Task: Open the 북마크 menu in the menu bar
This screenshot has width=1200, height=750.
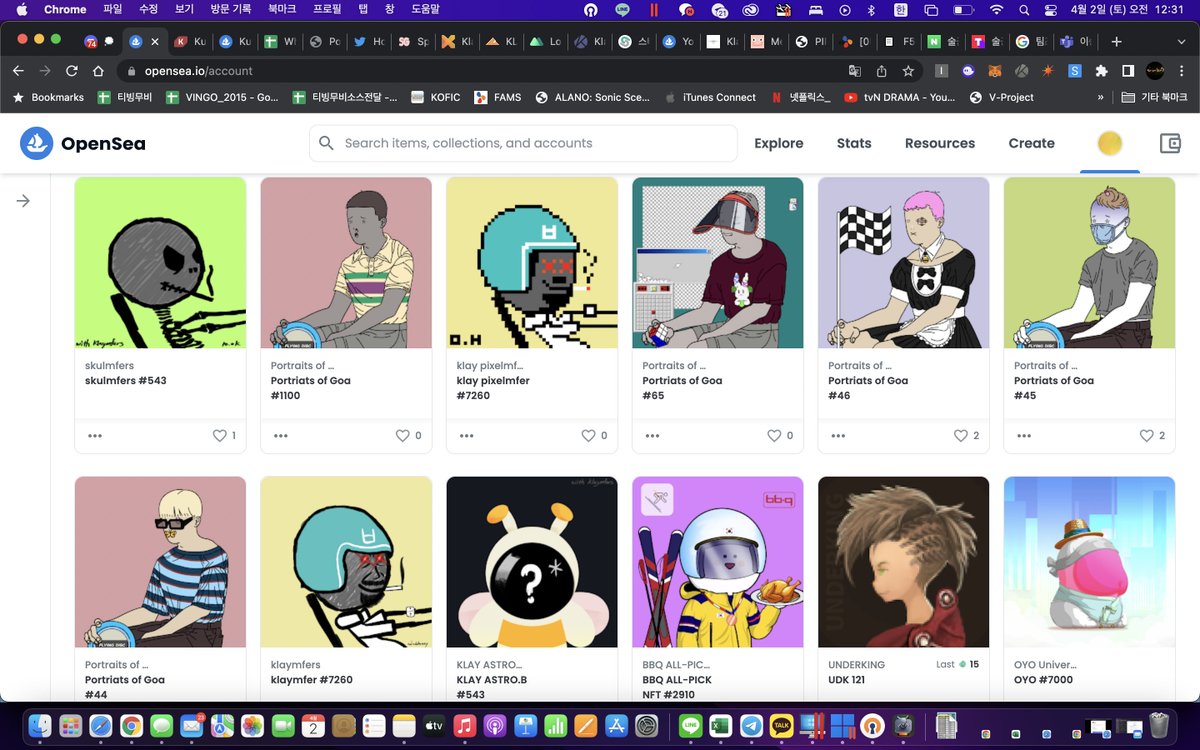Action: 282,9
